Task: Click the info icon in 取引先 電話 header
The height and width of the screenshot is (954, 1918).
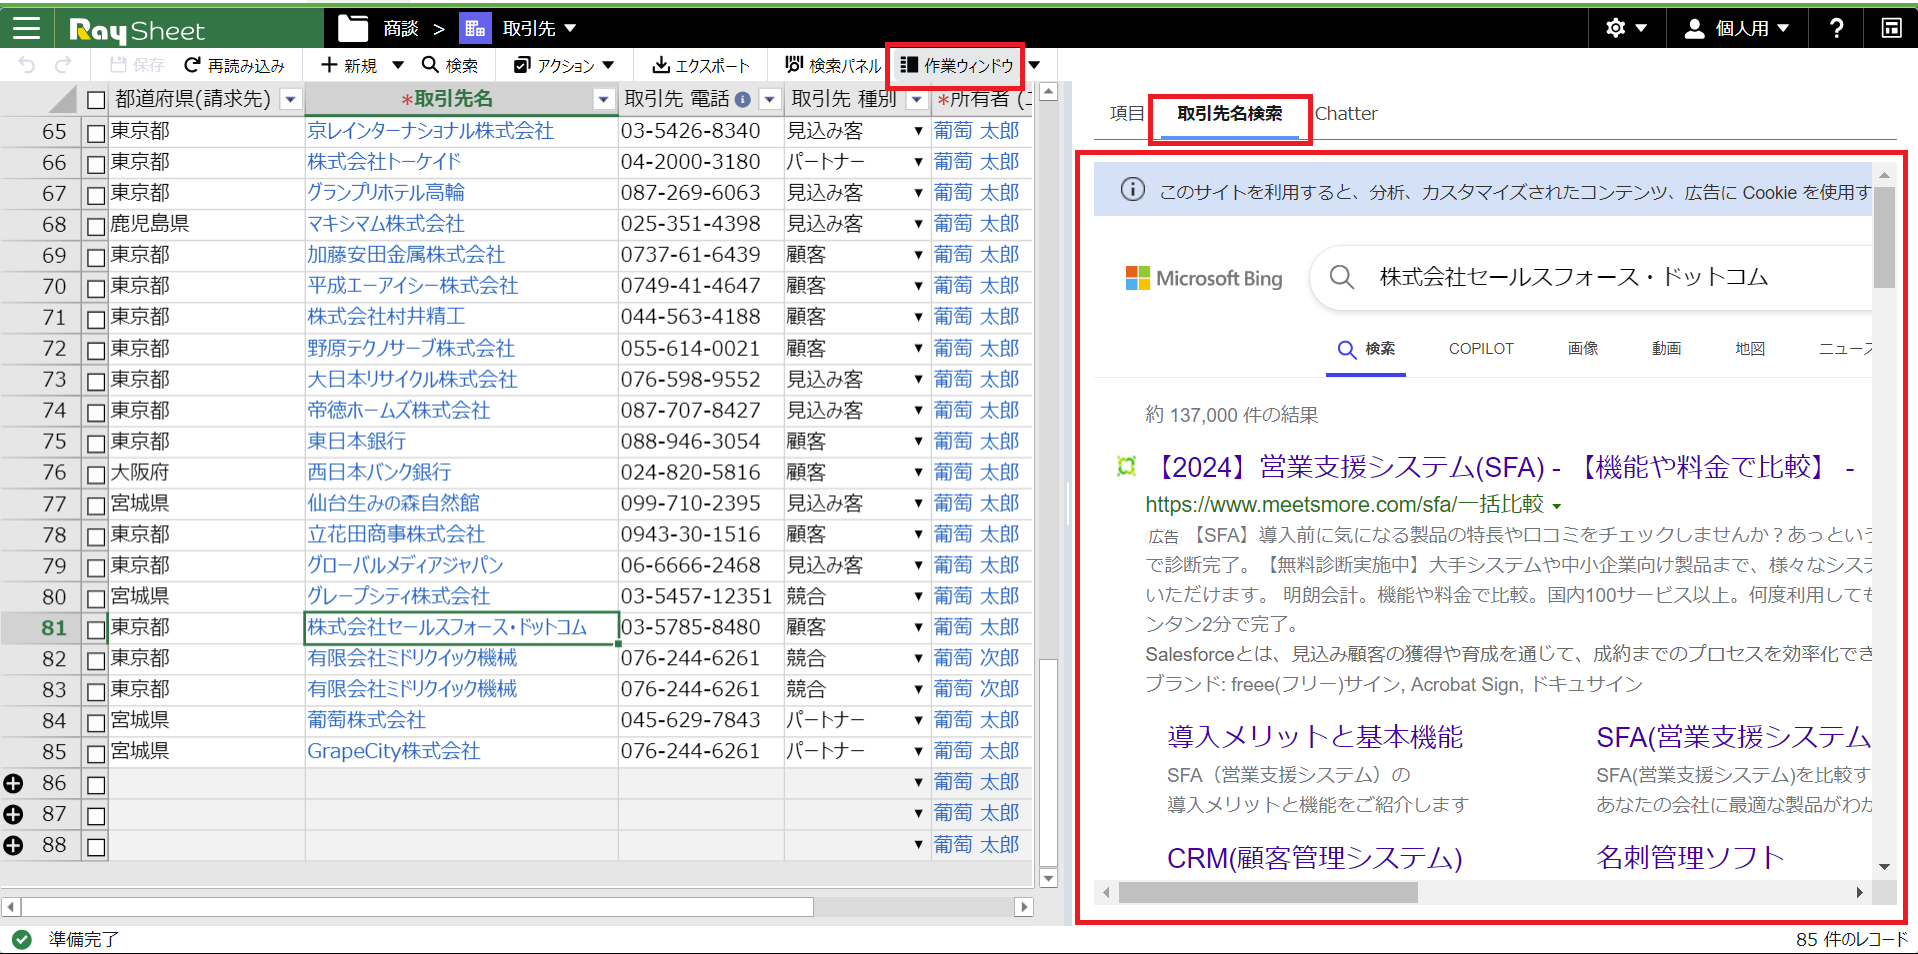Action: 742,99
